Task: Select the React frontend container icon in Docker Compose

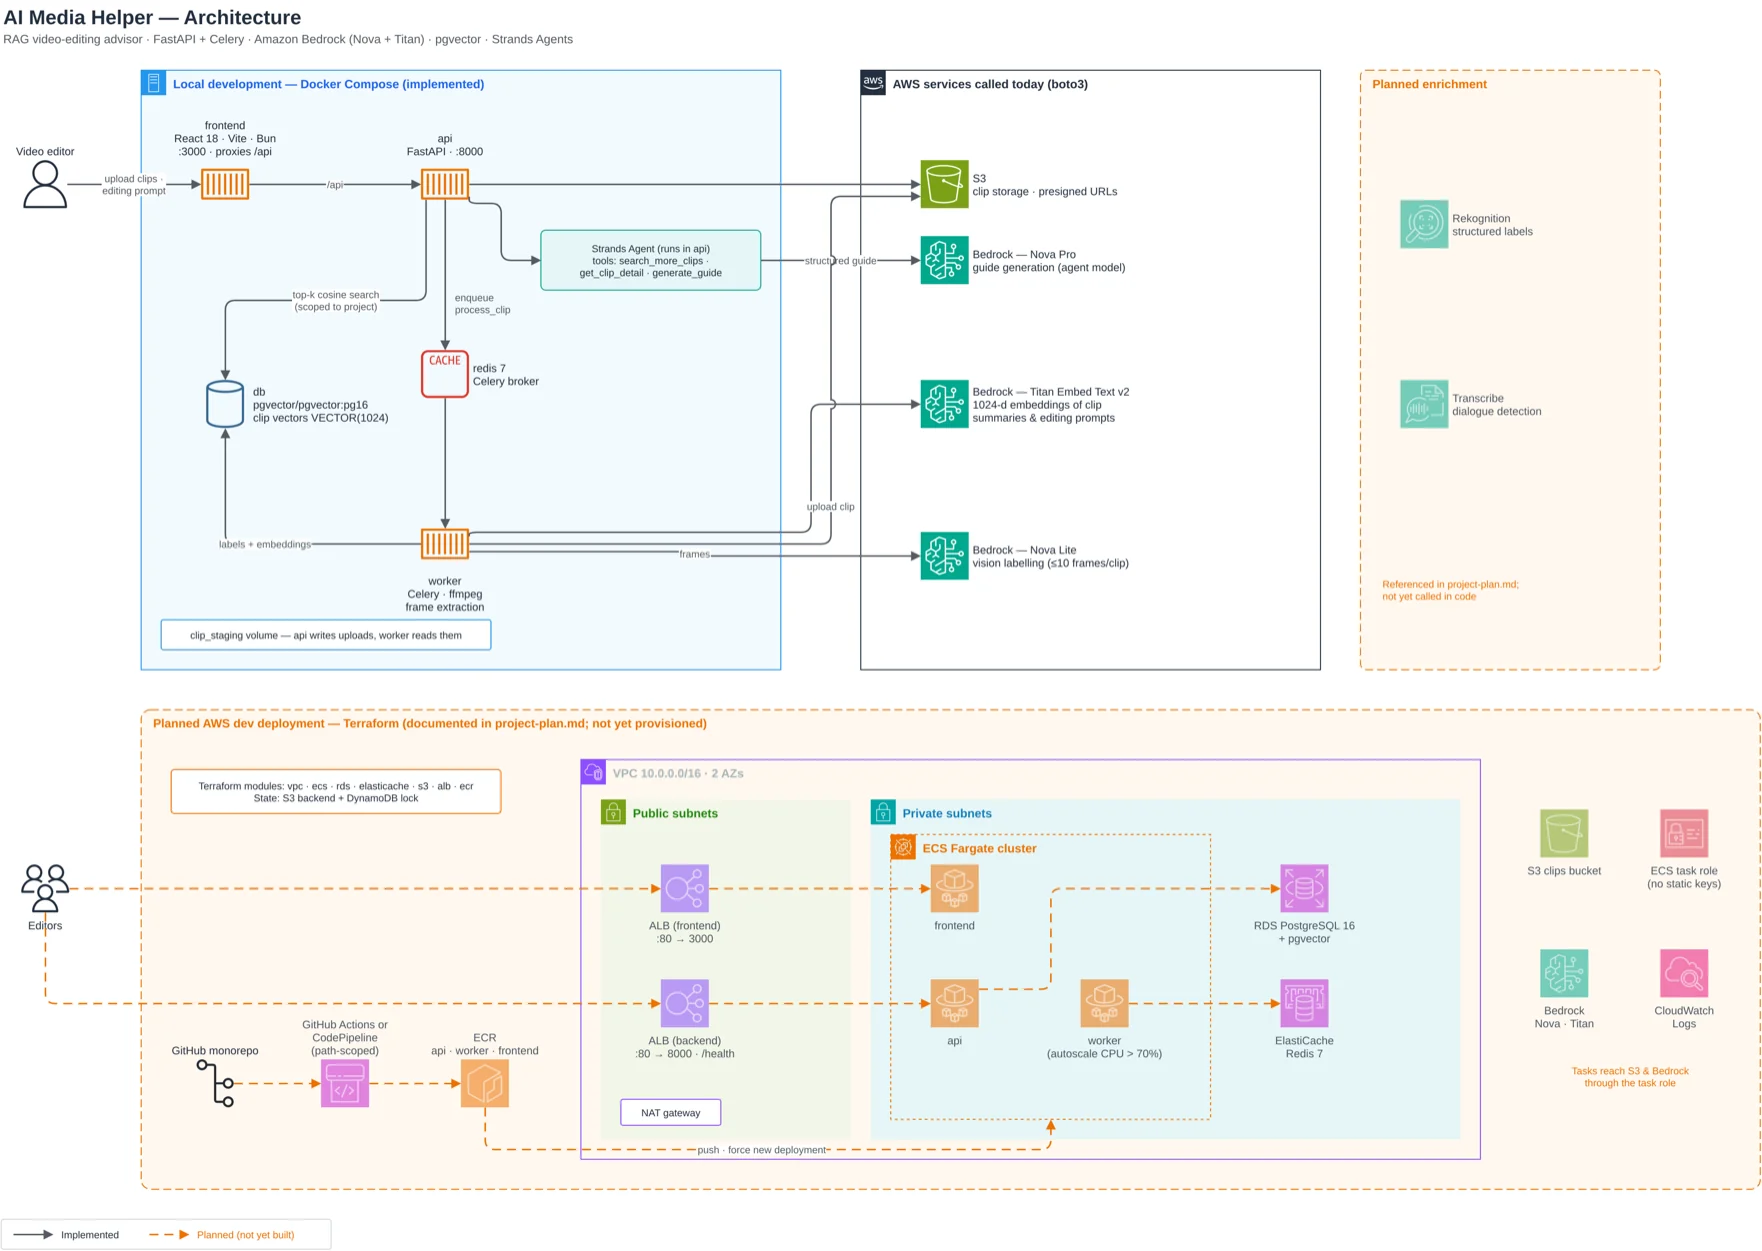Action: tap(225, 184)
